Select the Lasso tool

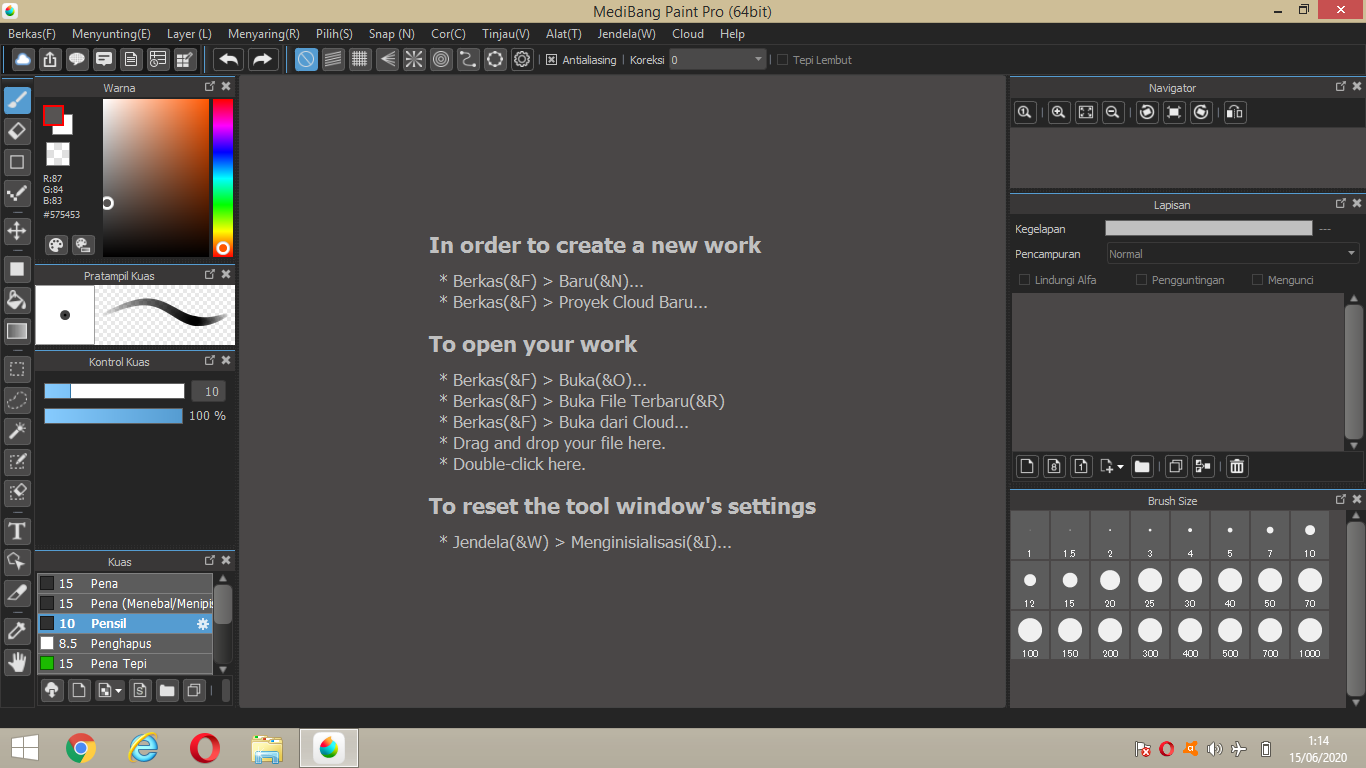click(x=17, y=401)
